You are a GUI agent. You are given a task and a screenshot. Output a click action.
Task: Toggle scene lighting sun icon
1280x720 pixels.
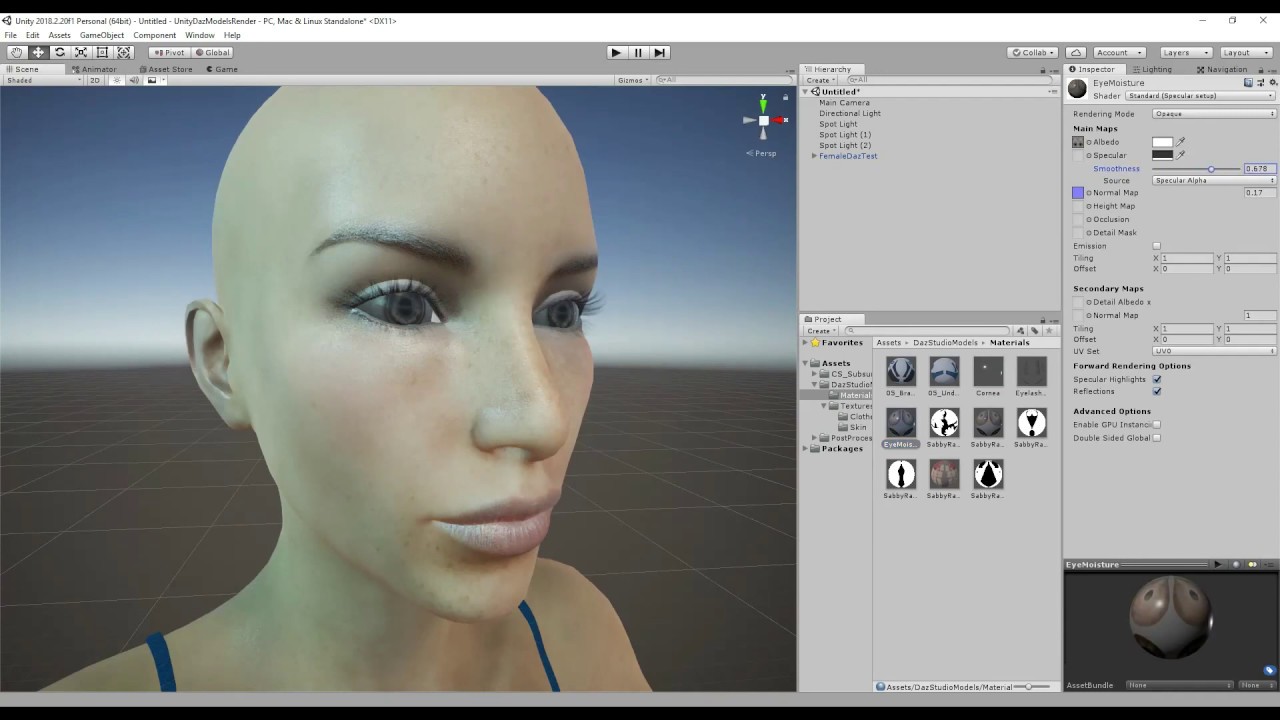117,80
